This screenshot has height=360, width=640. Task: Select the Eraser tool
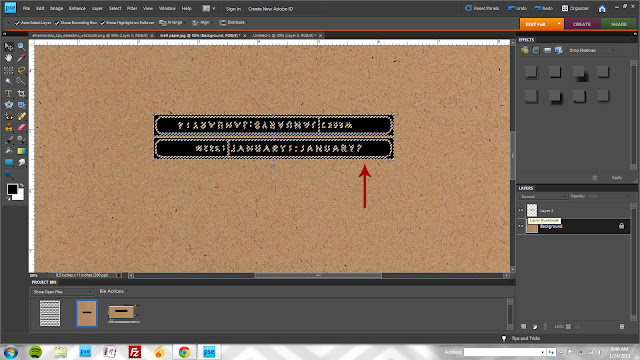click(21, 127)
